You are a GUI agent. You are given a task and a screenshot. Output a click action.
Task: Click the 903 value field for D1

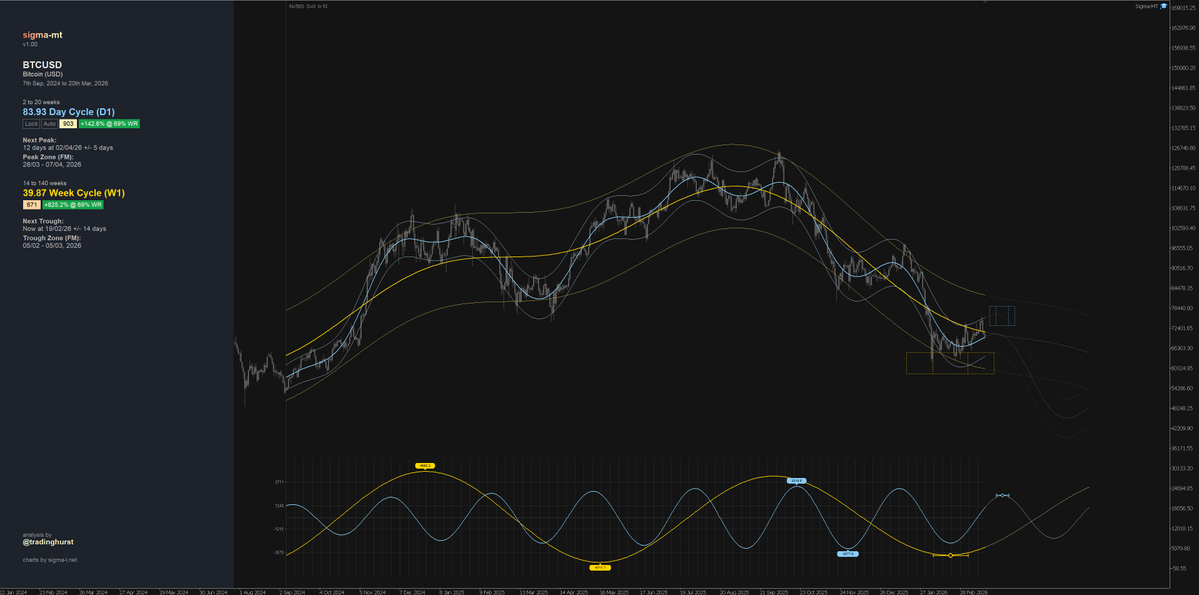(x=68, y=123)
